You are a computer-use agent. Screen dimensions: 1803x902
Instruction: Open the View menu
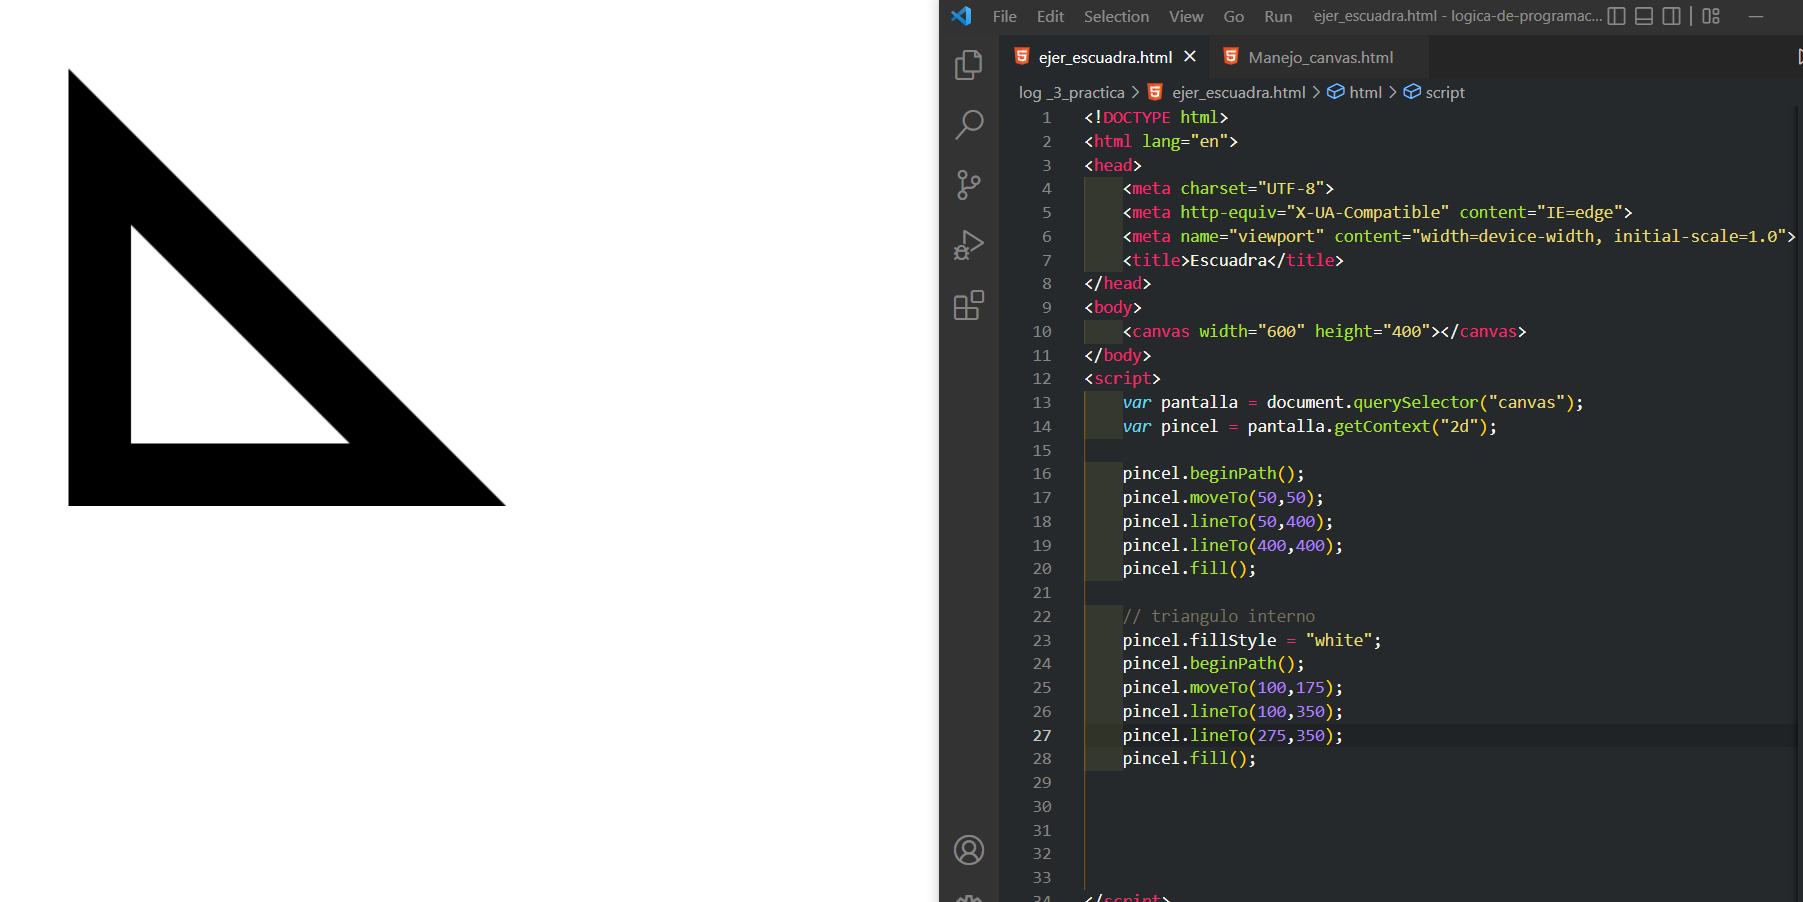tap(1186, 16)
